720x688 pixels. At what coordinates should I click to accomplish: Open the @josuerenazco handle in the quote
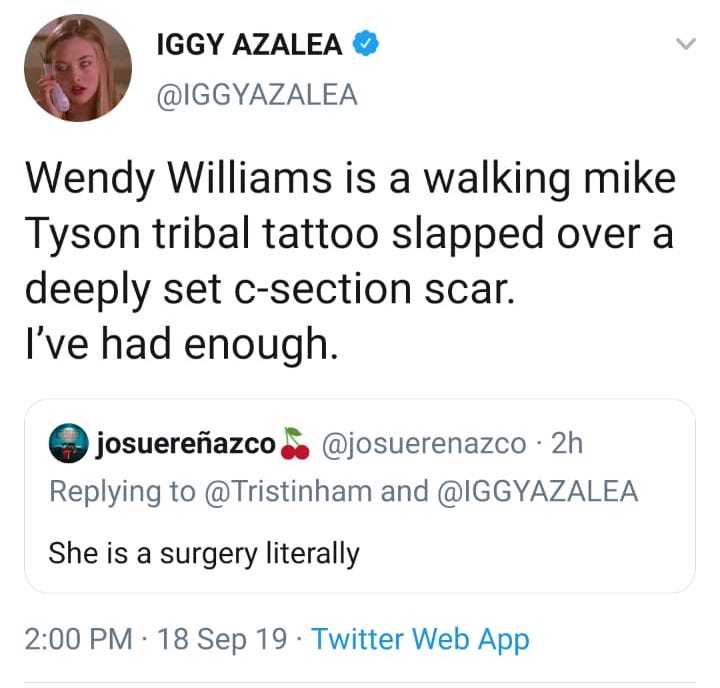tap(424, 444)
